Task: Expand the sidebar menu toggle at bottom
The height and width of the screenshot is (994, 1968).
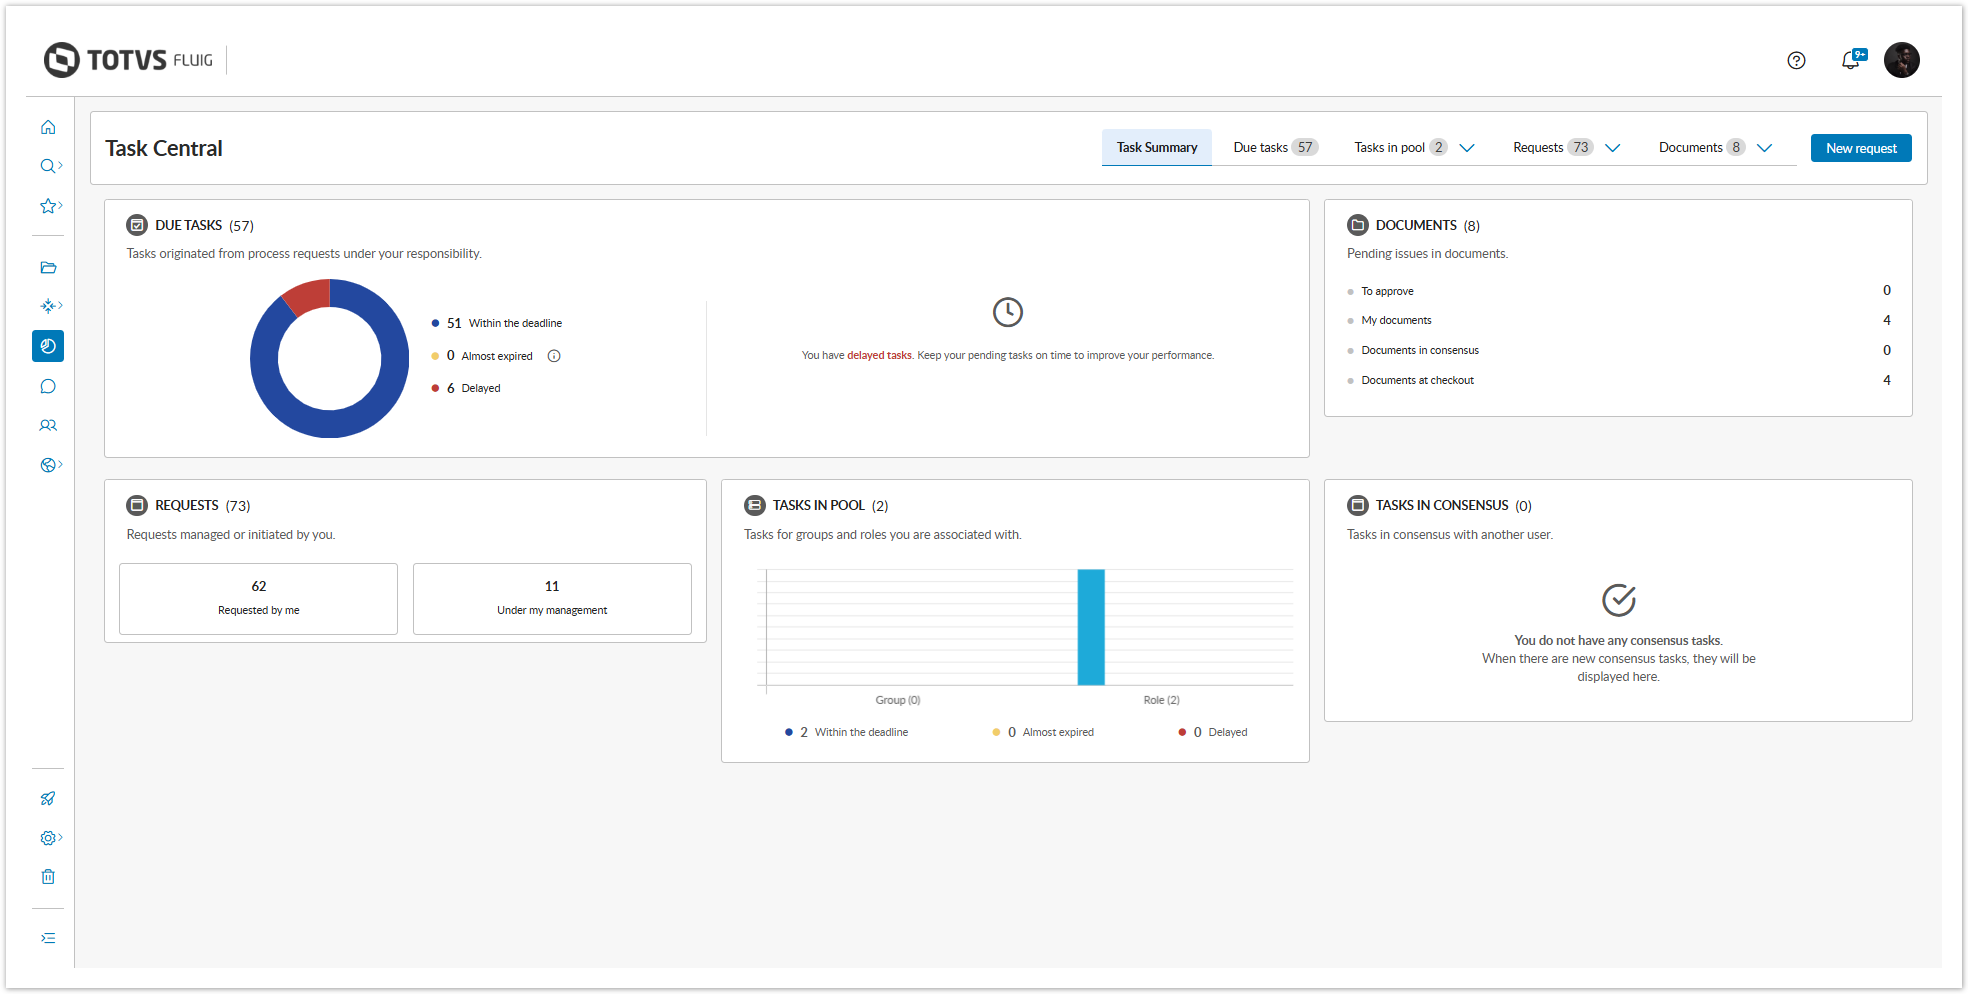Action: coord(48,938)
